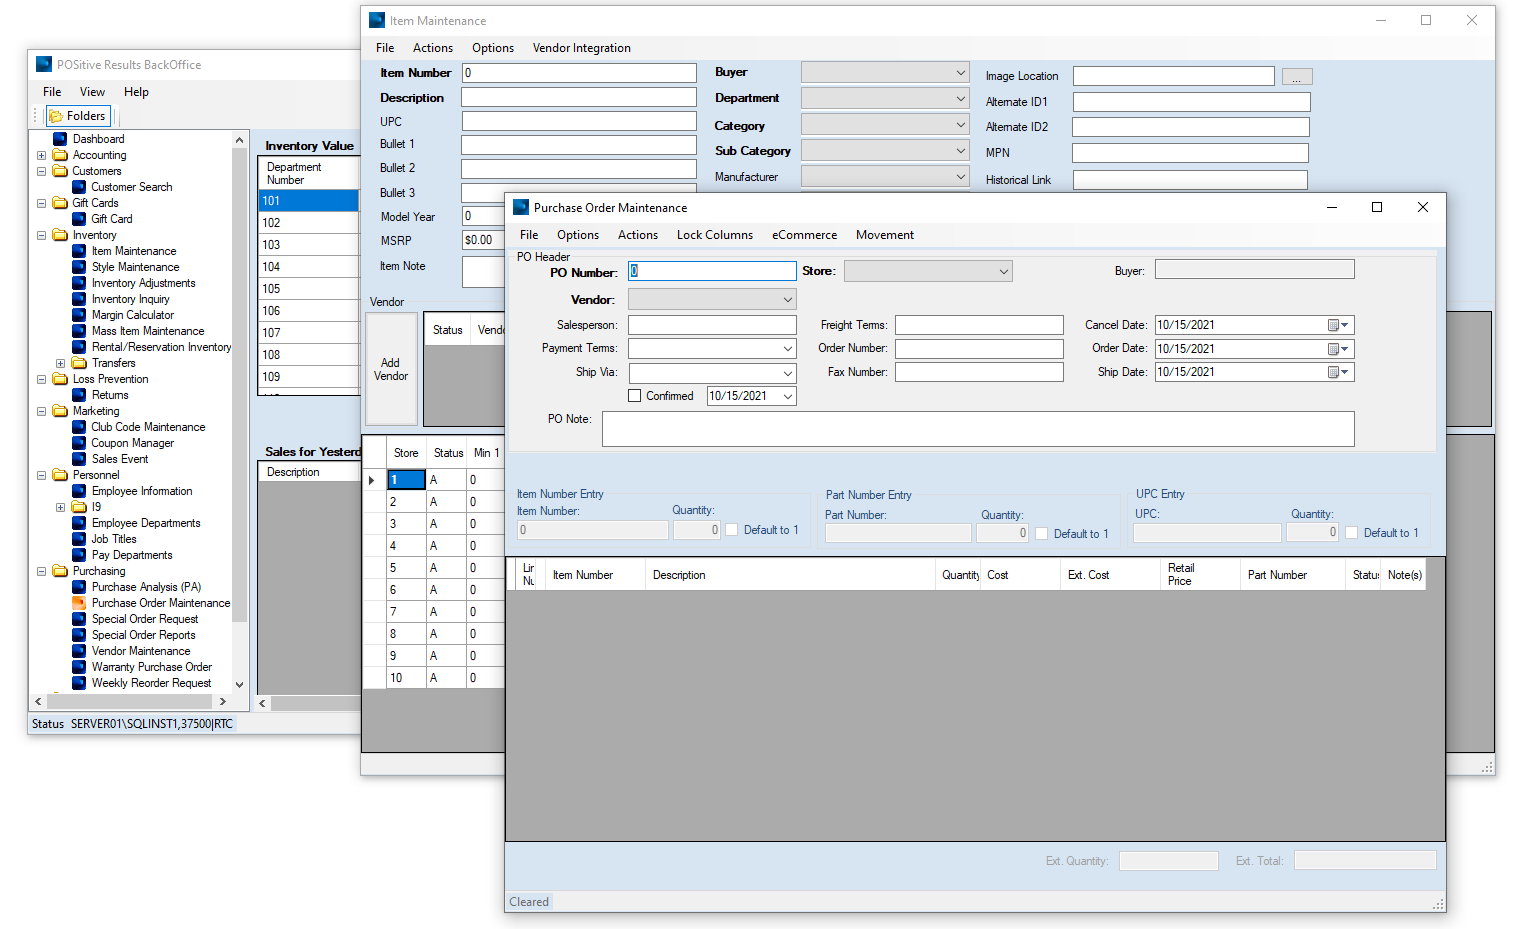Viewport: 1525px width, 929px height.
Task: Enable the Confirmed checkbox
Action: point(634,396)
